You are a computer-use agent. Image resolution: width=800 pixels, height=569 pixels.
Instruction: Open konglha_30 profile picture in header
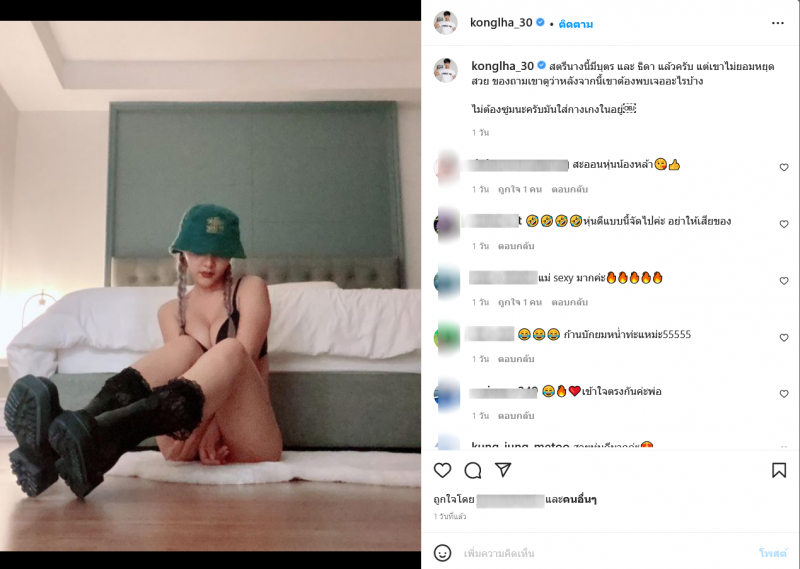click(445, 22)
